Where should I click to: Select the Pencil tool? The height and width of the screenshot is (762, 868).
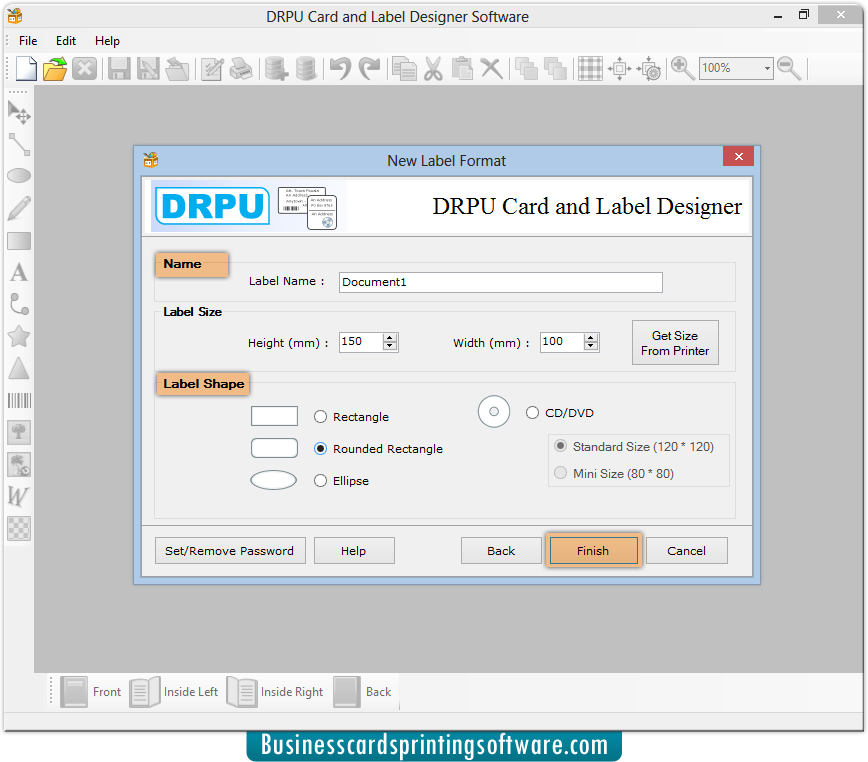click(x=19, y=208)
